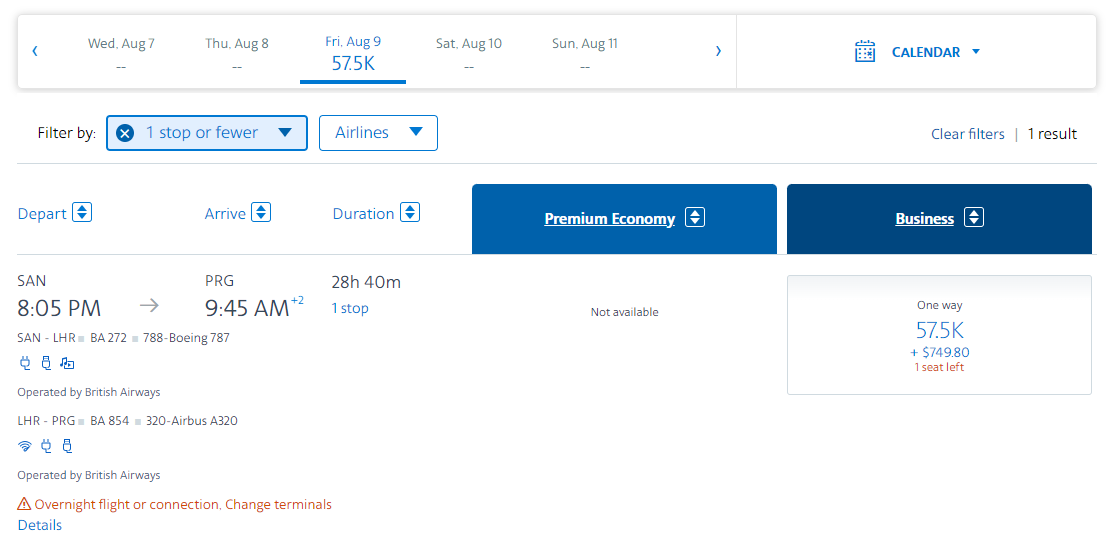Remove the '1 stop or fewer' filter
The height and width of the screenshot is (535, 1117).
125,133
